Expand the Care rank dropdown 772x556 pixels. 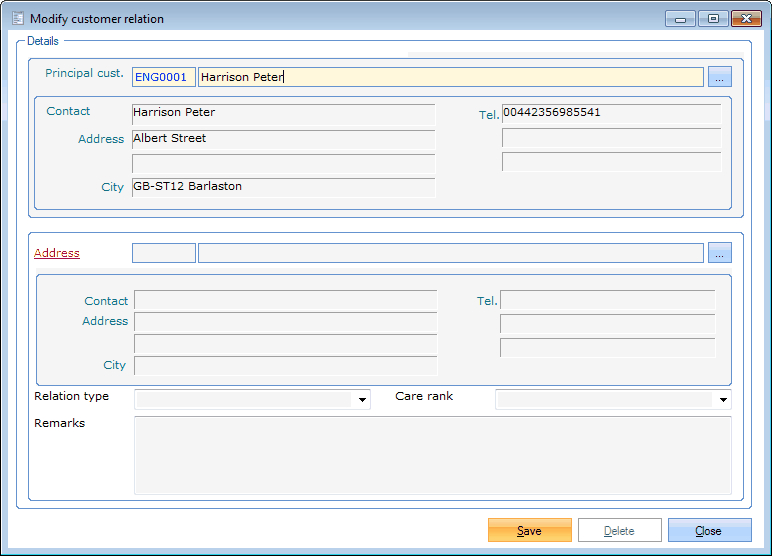(x=722, y=400)
